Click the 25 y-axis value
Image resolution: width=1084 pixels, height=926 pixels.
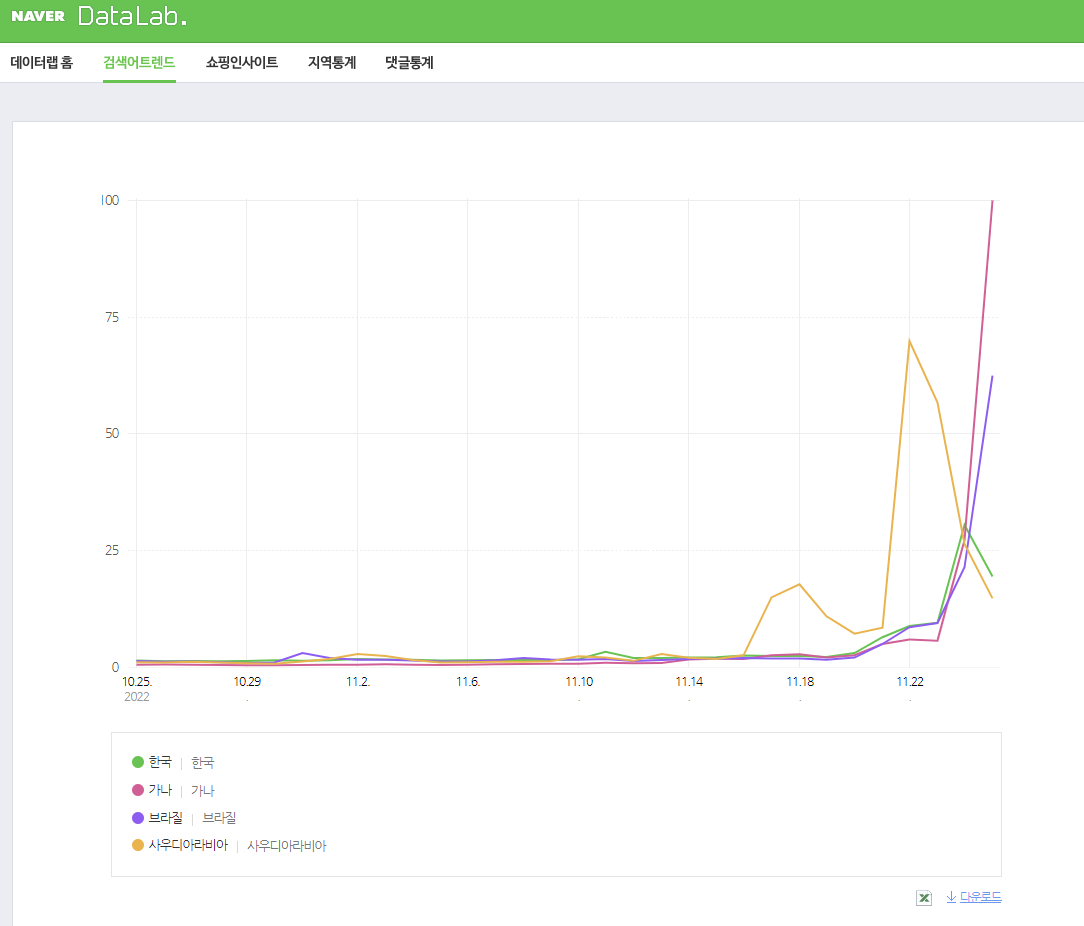(112, 550)
